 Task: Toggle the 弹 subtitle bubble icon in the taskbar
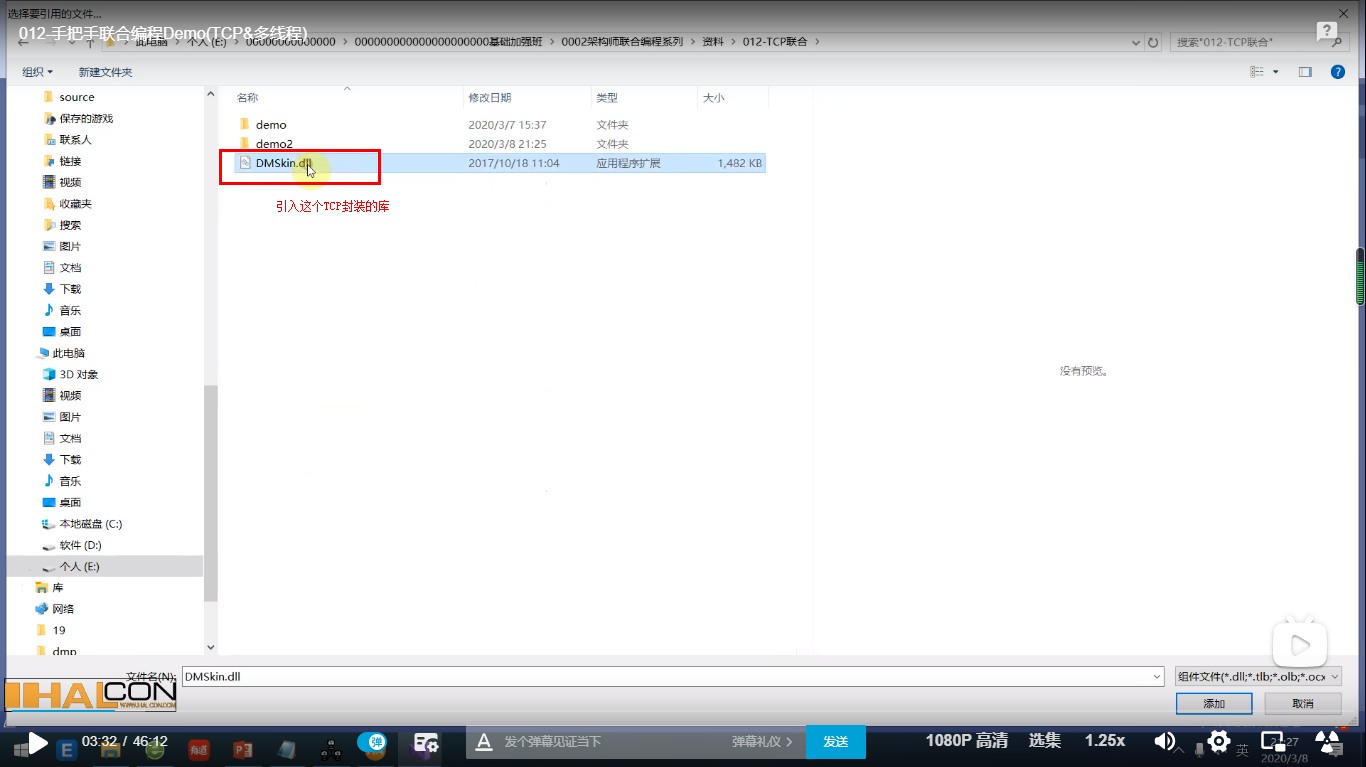tap(372, 742)
